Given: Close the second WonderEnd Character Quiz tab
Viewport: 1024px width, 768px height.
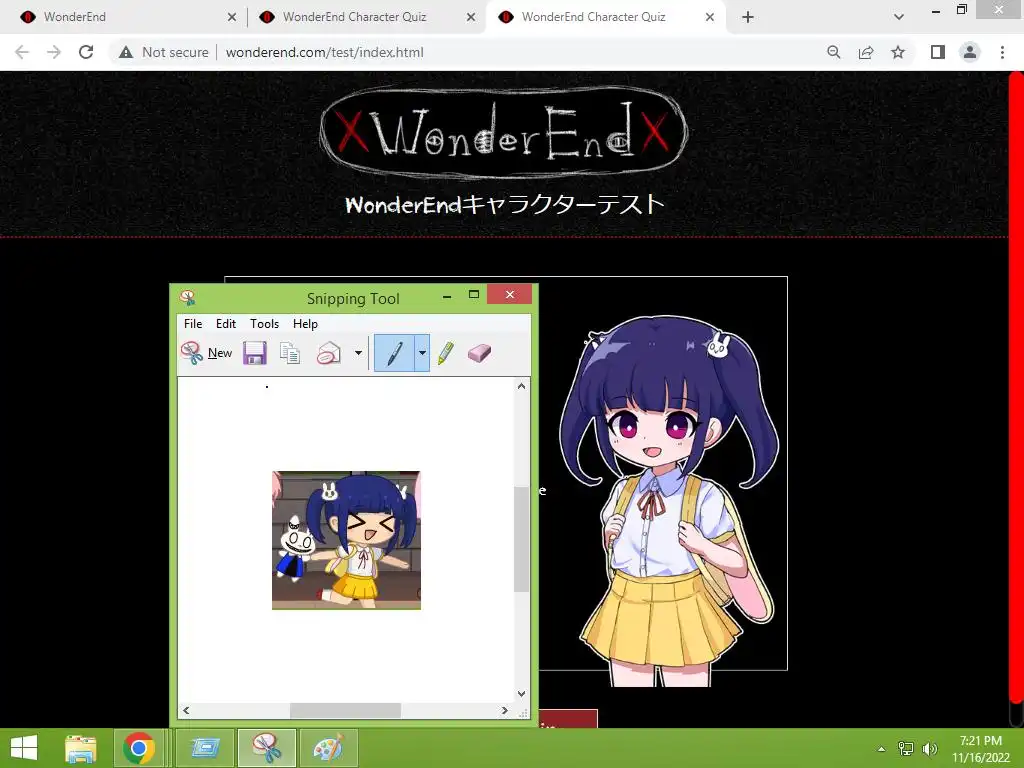Looking at the screenshot, I should (471, 18).
